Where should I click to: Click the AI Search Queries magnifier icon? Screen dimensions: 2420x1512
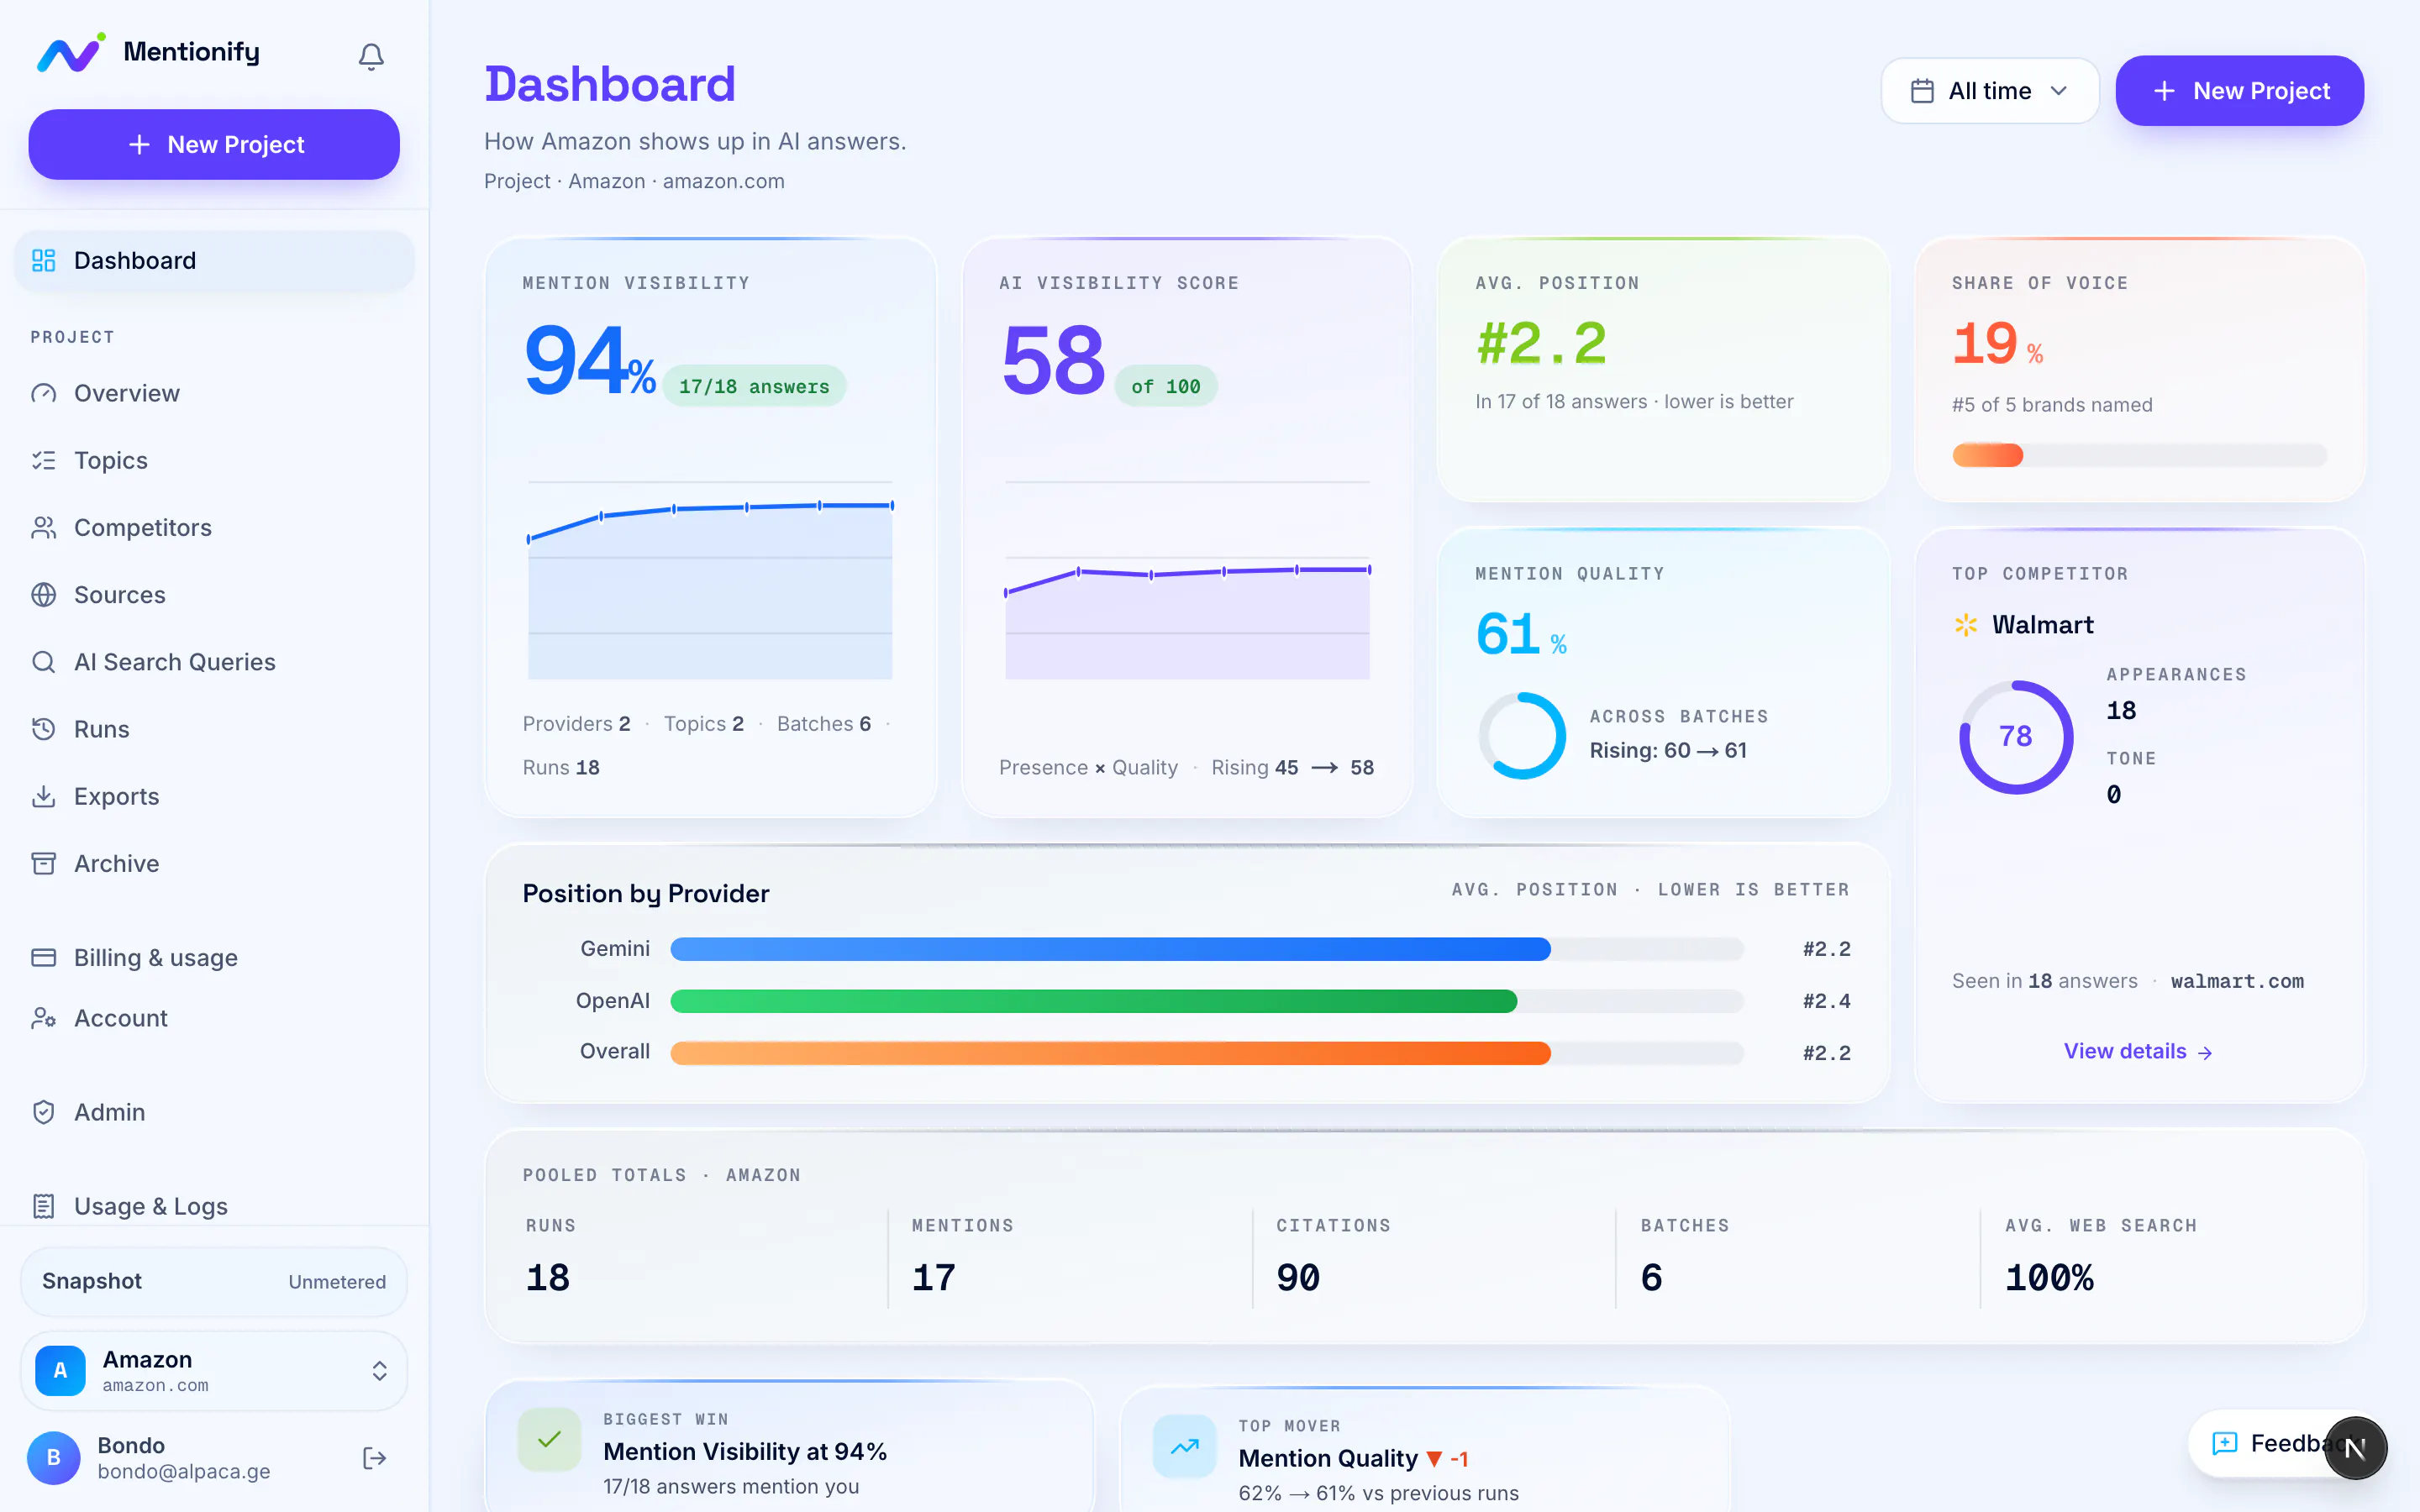(44, 661)
